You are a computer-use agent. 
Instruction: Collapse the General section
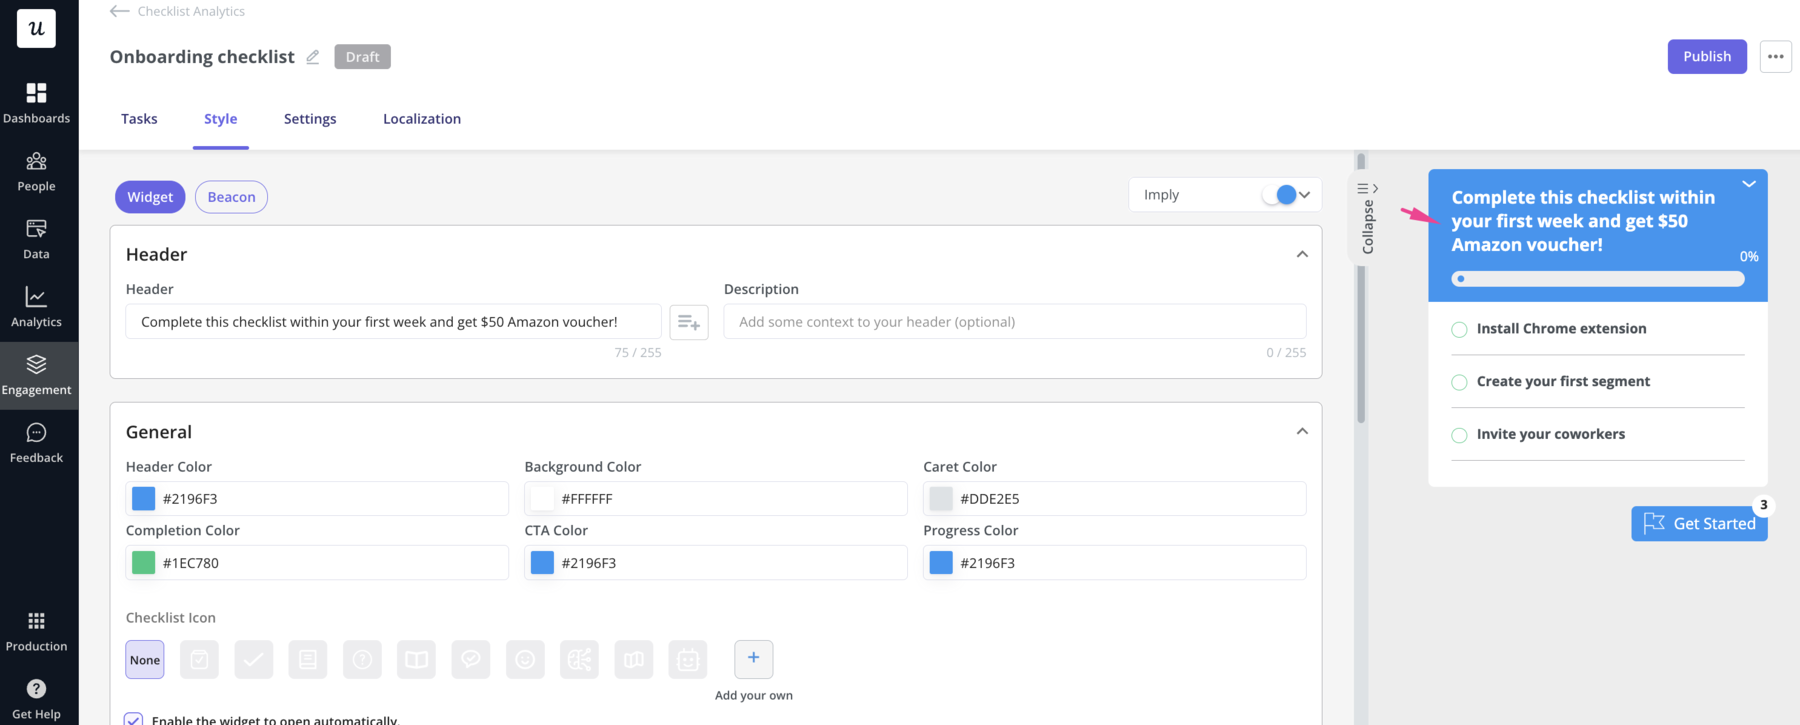pyautogui.click(x=1301, y=432)
